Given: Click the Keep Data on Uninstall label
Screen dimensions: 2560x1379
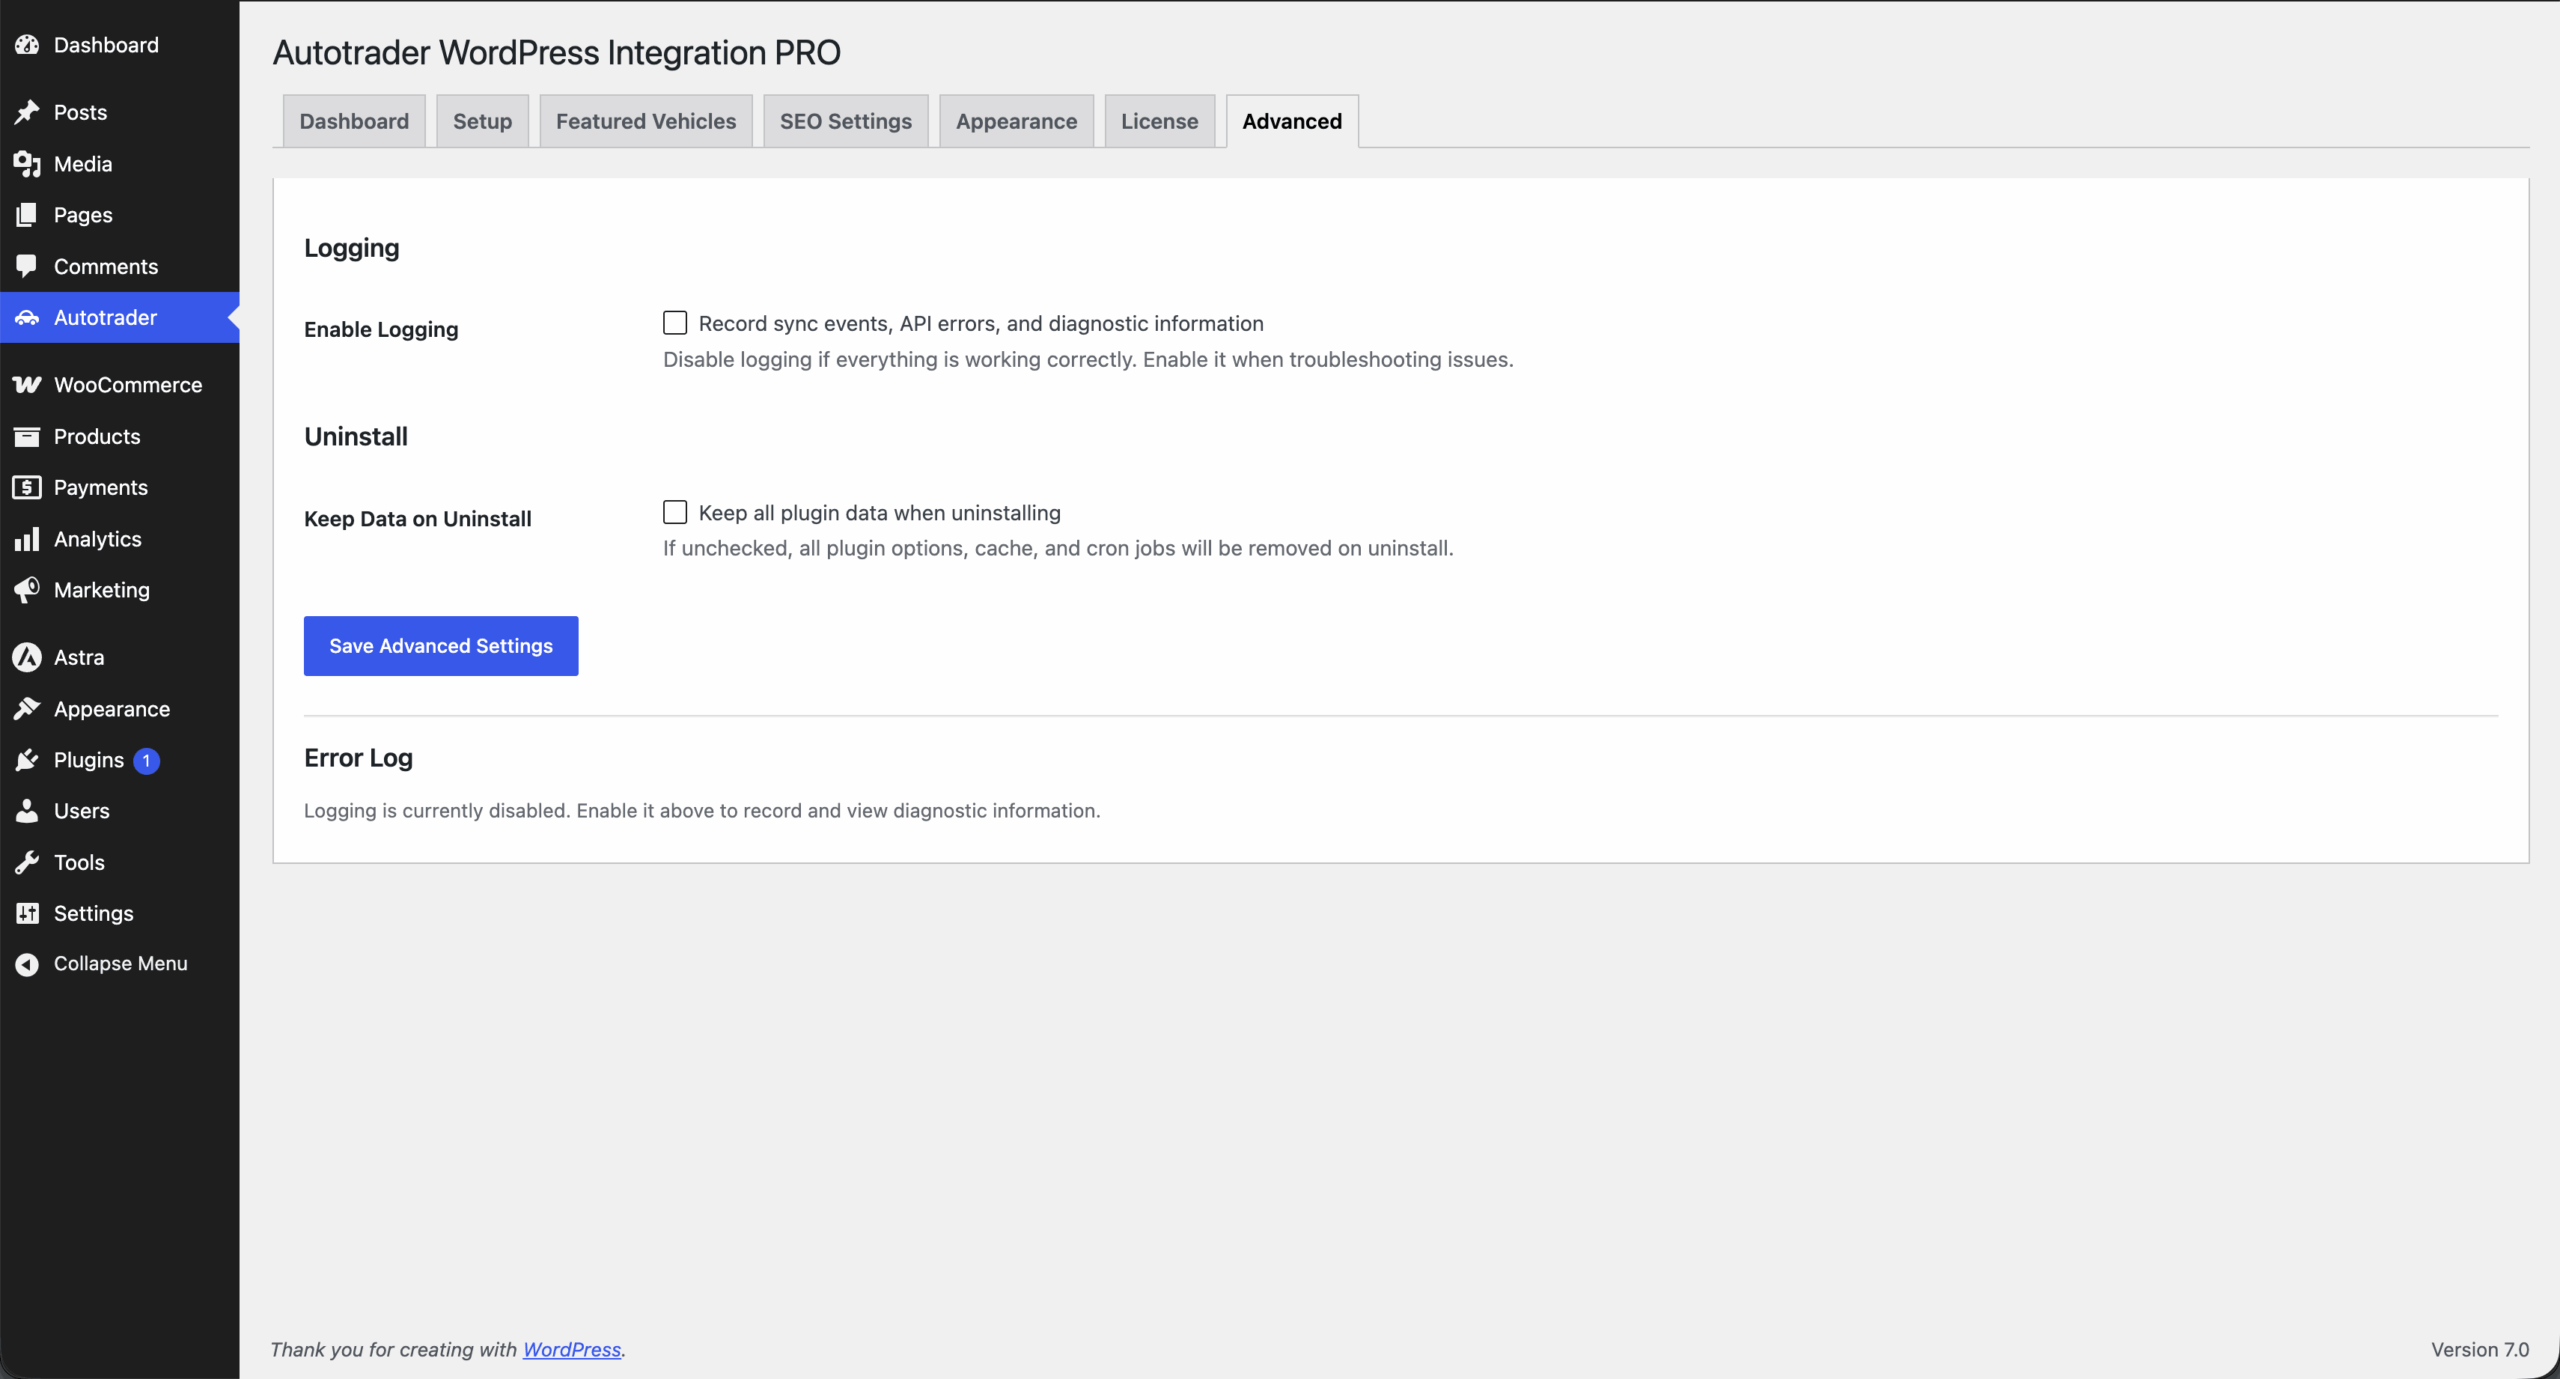Looking at the screenshot, I should [418, 518].
